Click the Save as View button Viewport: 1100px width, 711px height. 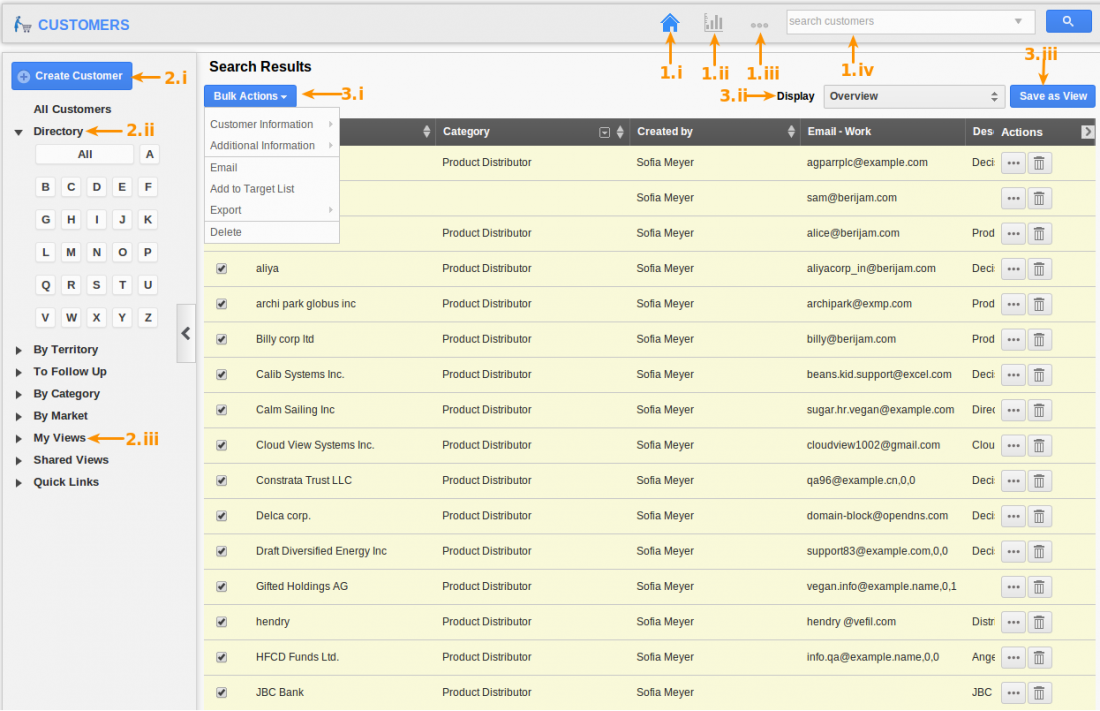(1052, 96)
